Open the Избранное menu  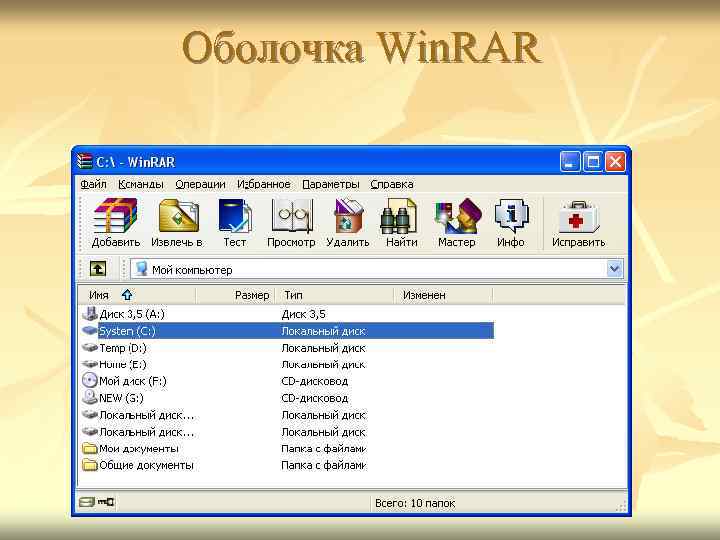click(x=264, y=184)
